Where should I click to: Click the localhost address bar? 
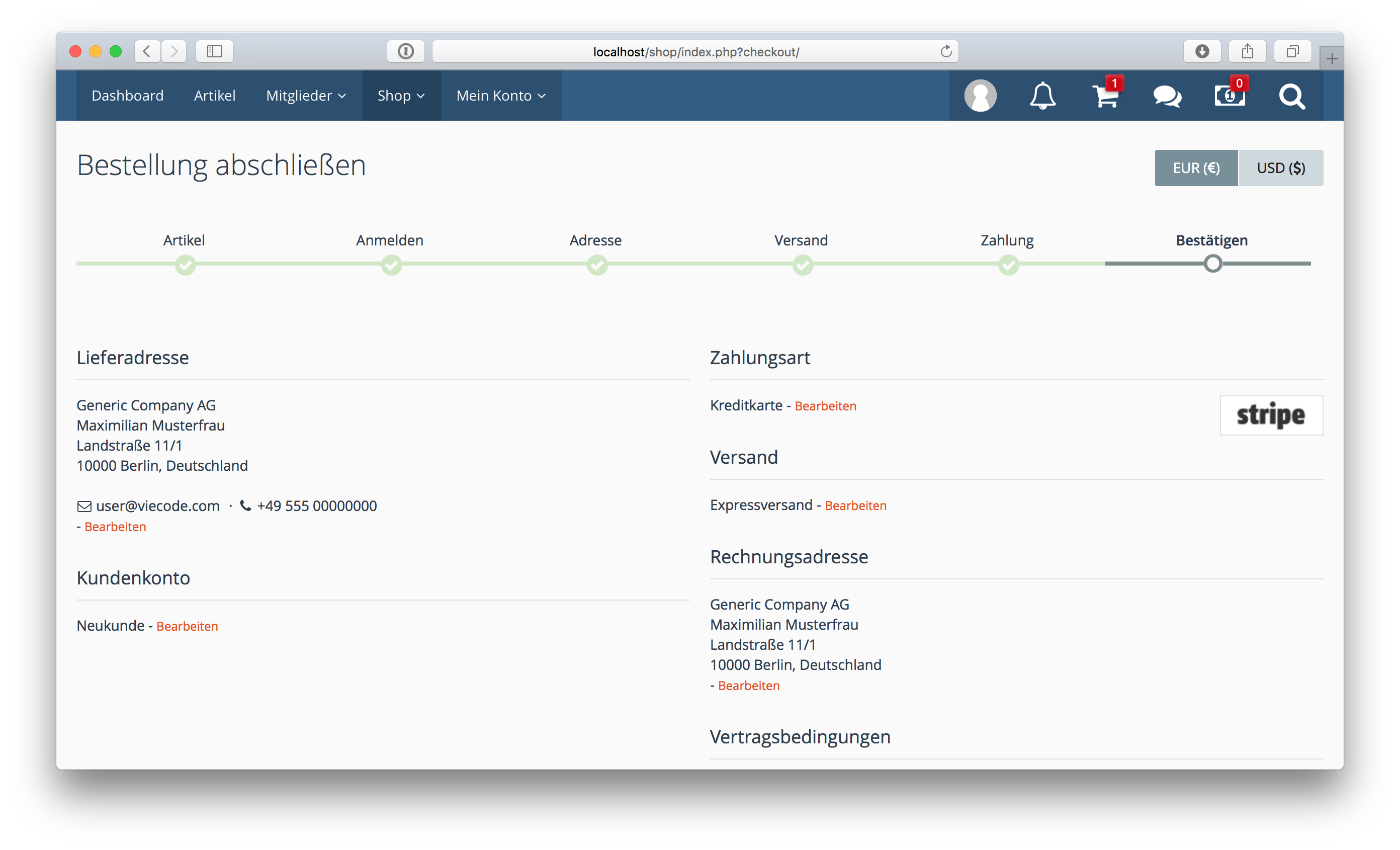[695, 51]
